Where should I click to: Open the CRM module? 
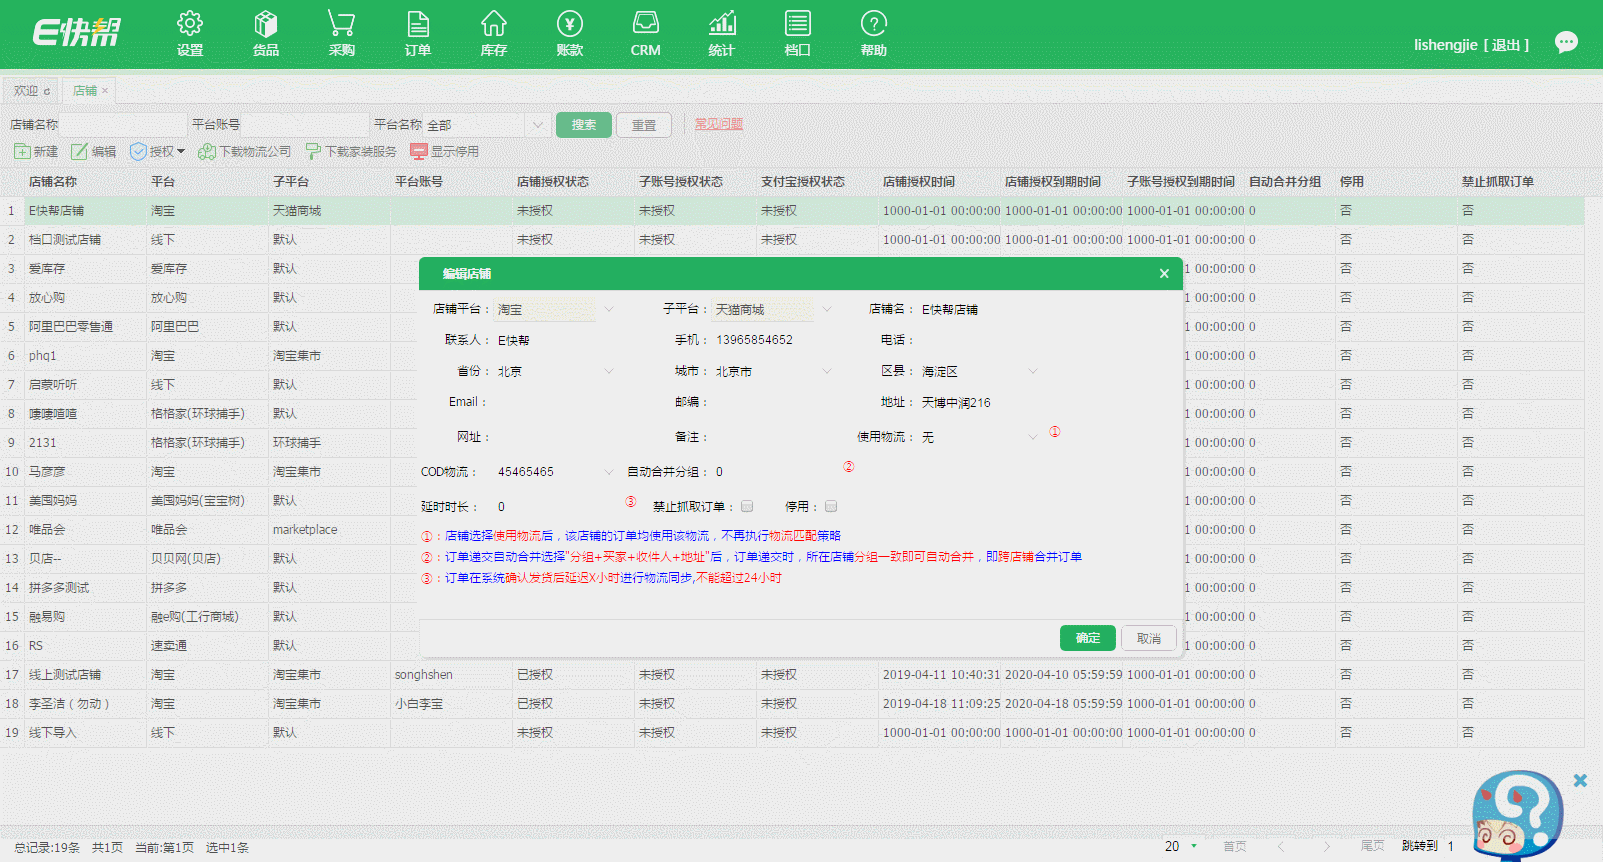(x=646, y=34)
